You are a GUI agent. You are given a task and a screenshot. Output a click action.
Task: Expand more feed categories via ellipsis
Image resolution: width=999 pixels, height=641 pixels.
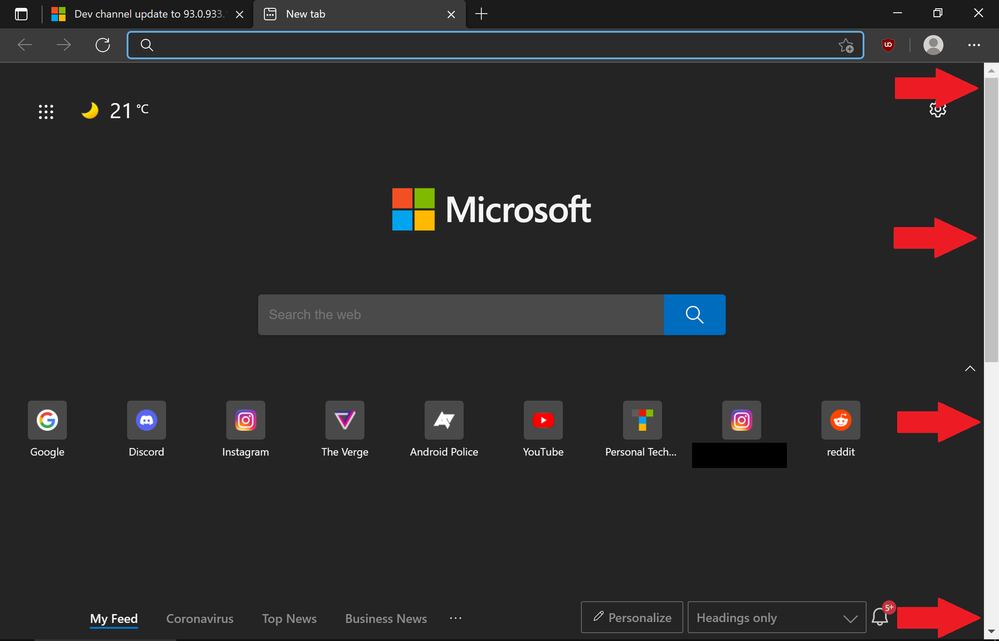click(455, 618)
